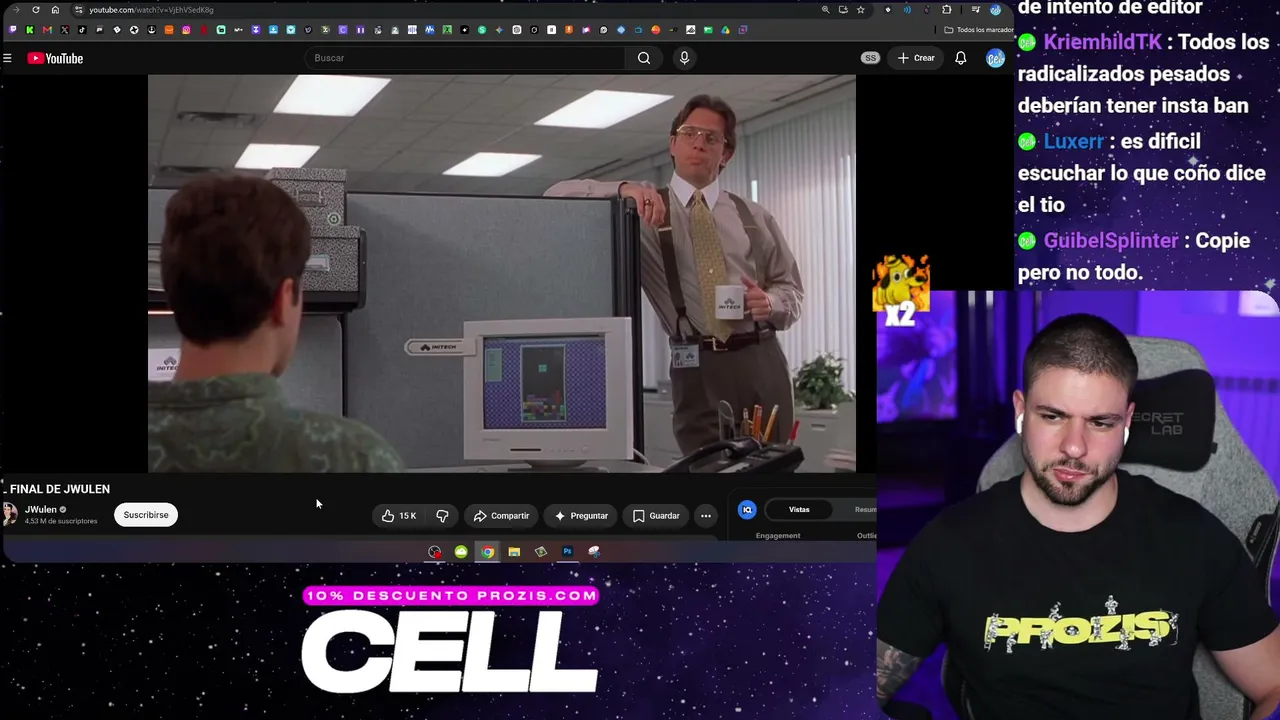The width and height of the screenshot is (1280, 720).
Task: Click chat username GuibelSplinter
Action: pos(1110,241)
